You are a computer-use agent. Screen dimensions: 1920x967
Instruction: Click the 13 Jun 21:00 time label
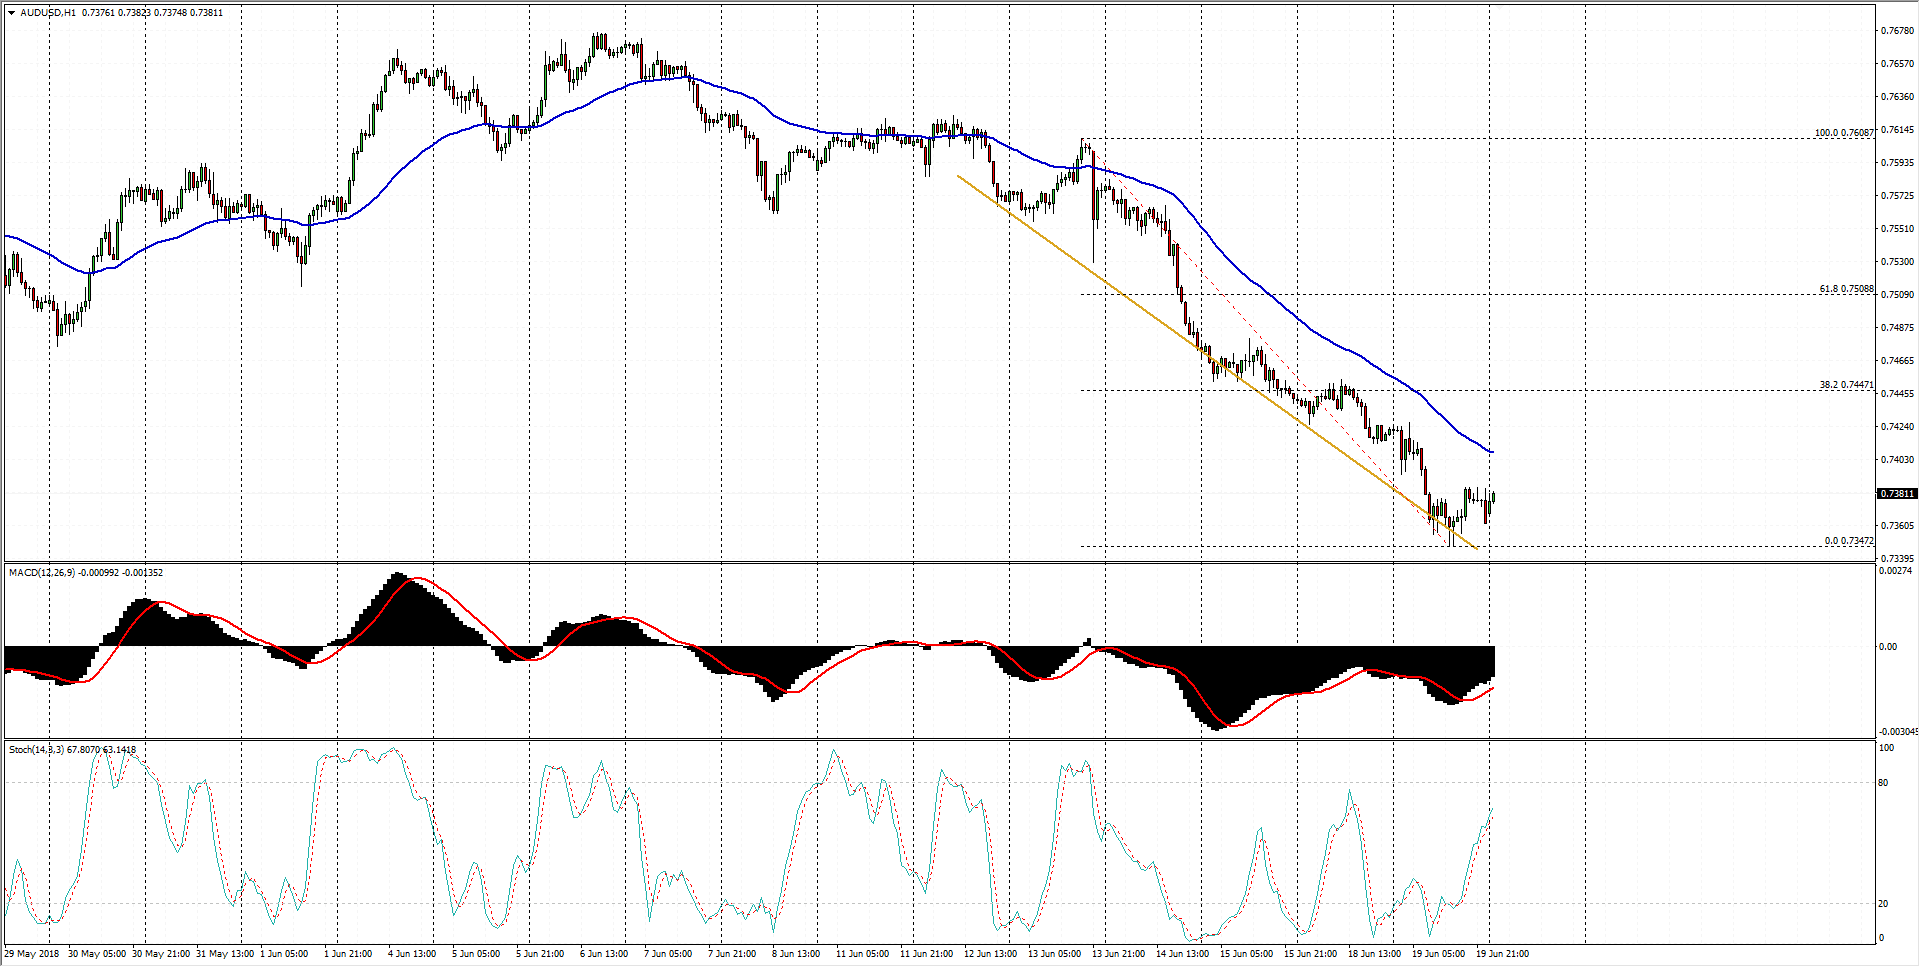(1118, 954)
